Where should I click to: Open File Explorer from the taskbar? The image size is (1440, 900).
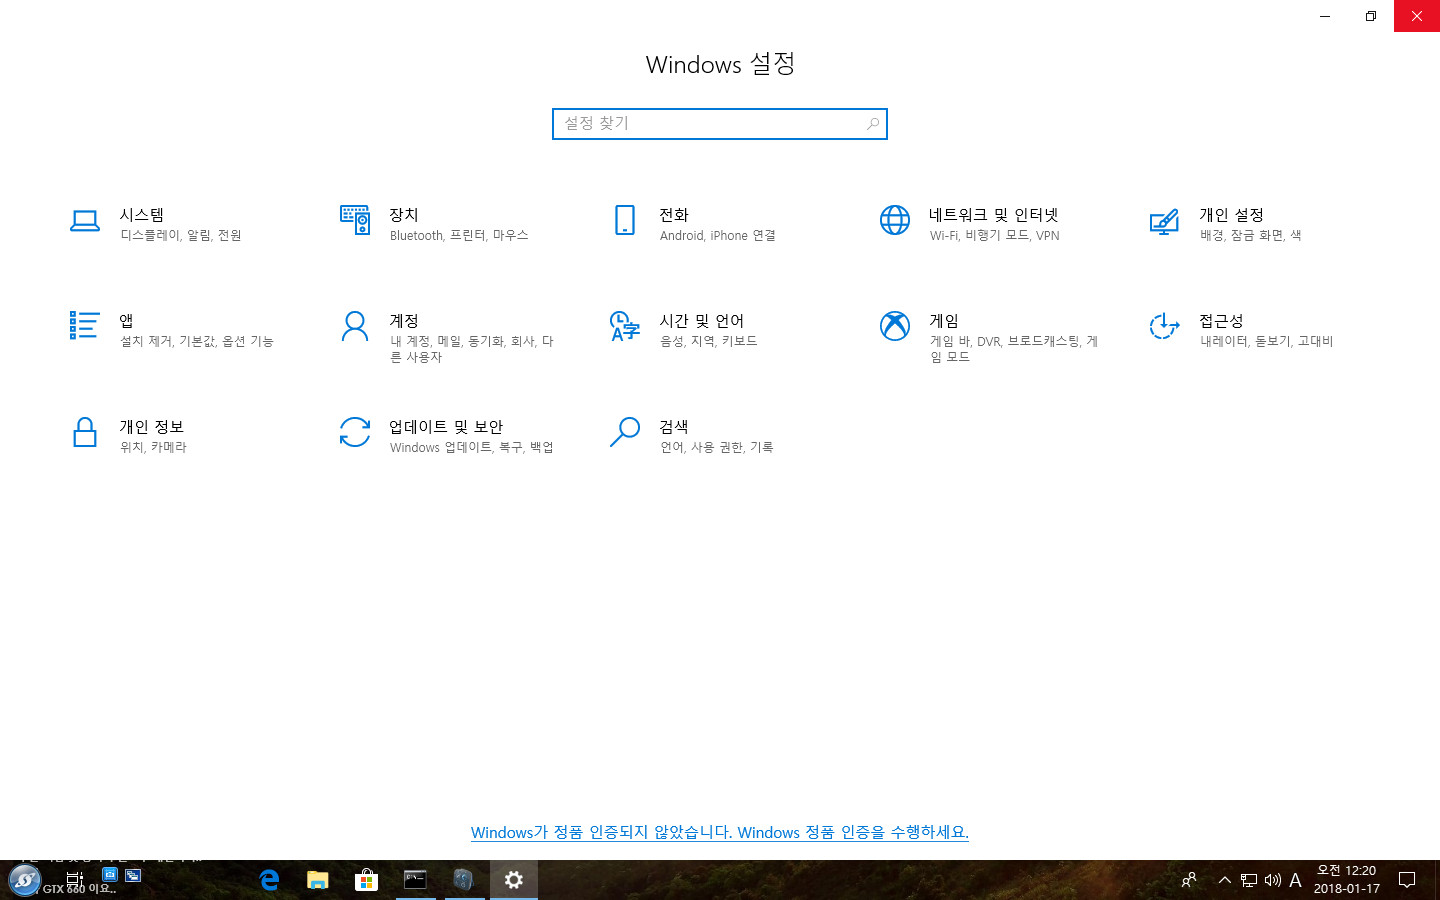318,880
